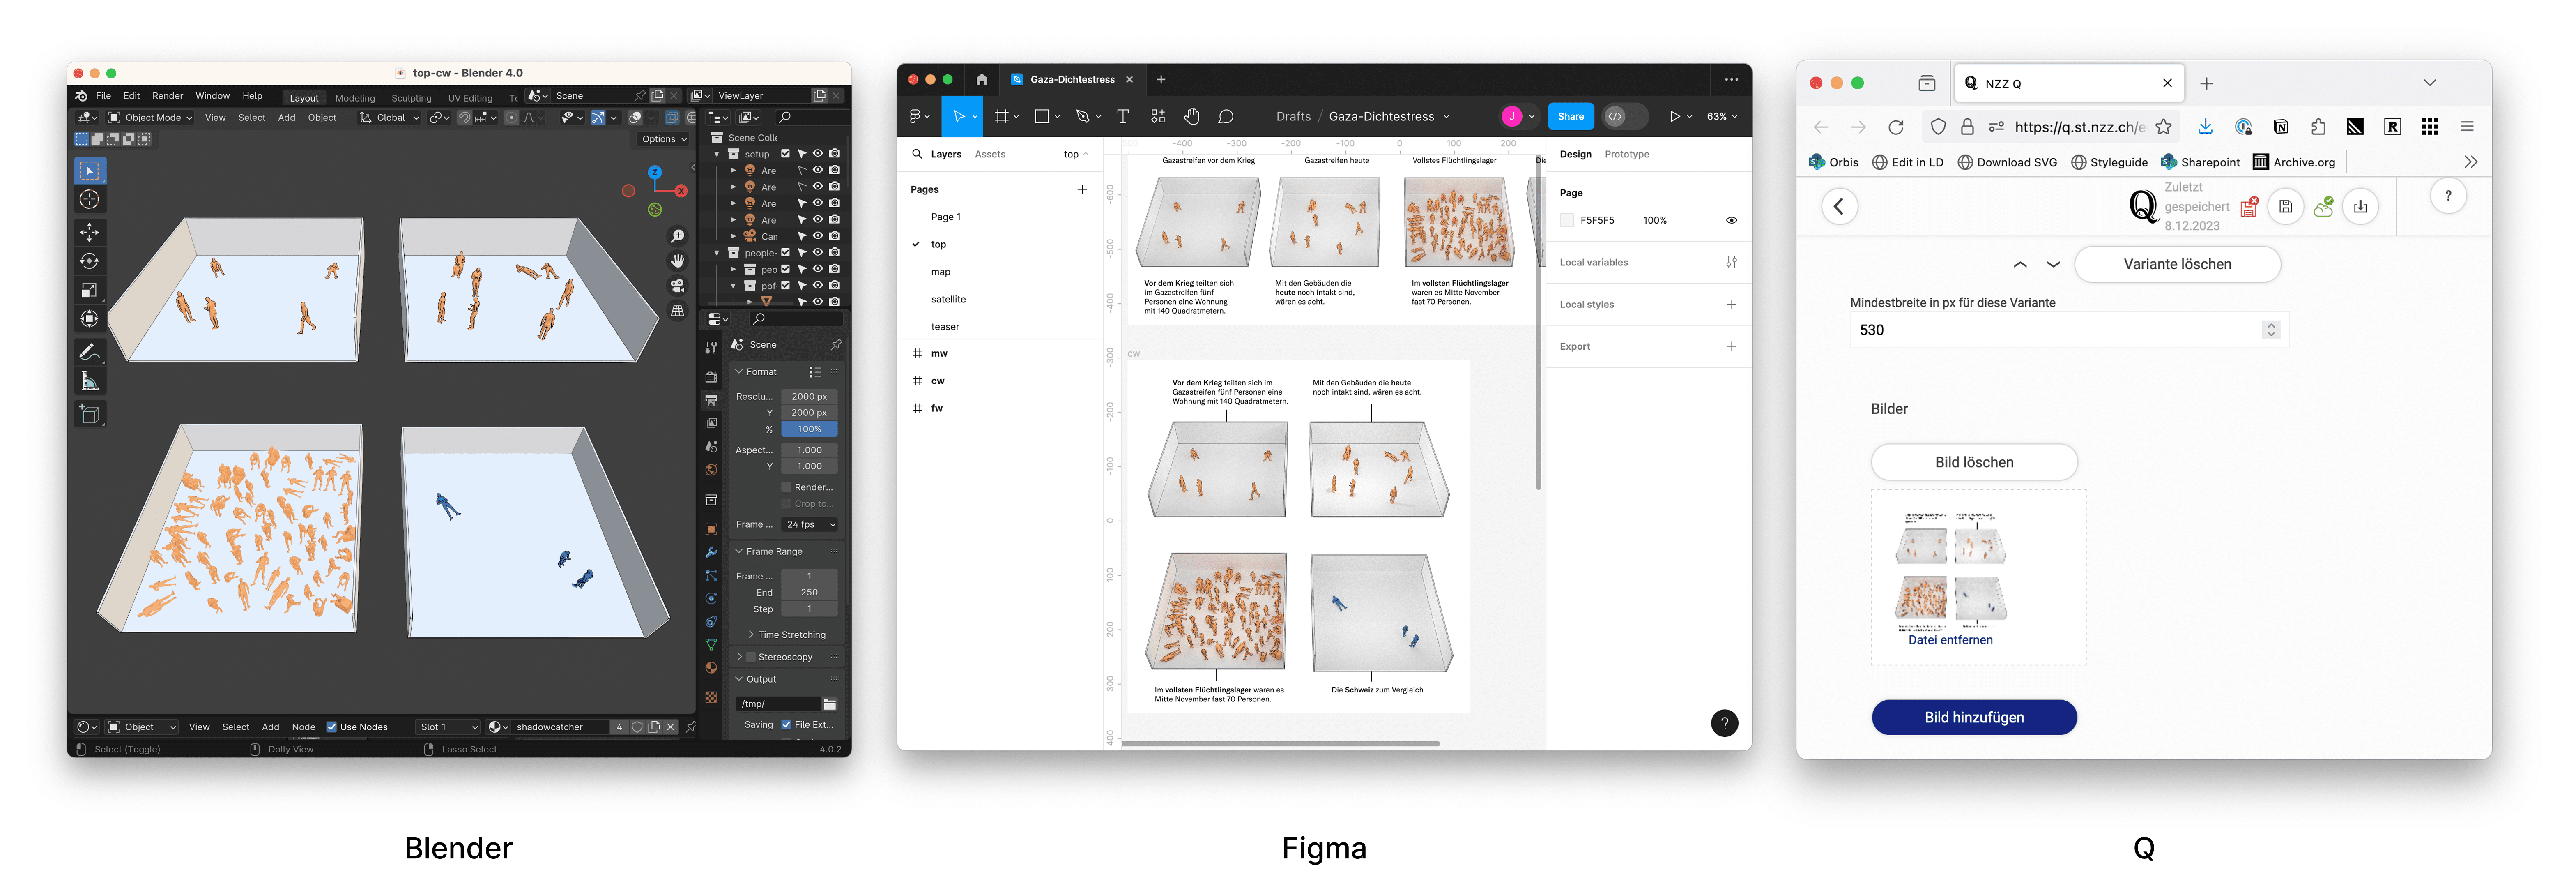This screenshot has width=2576, height=886.
Task: Toggle File Extensions checkbox in Output
Action: (787, 725)
